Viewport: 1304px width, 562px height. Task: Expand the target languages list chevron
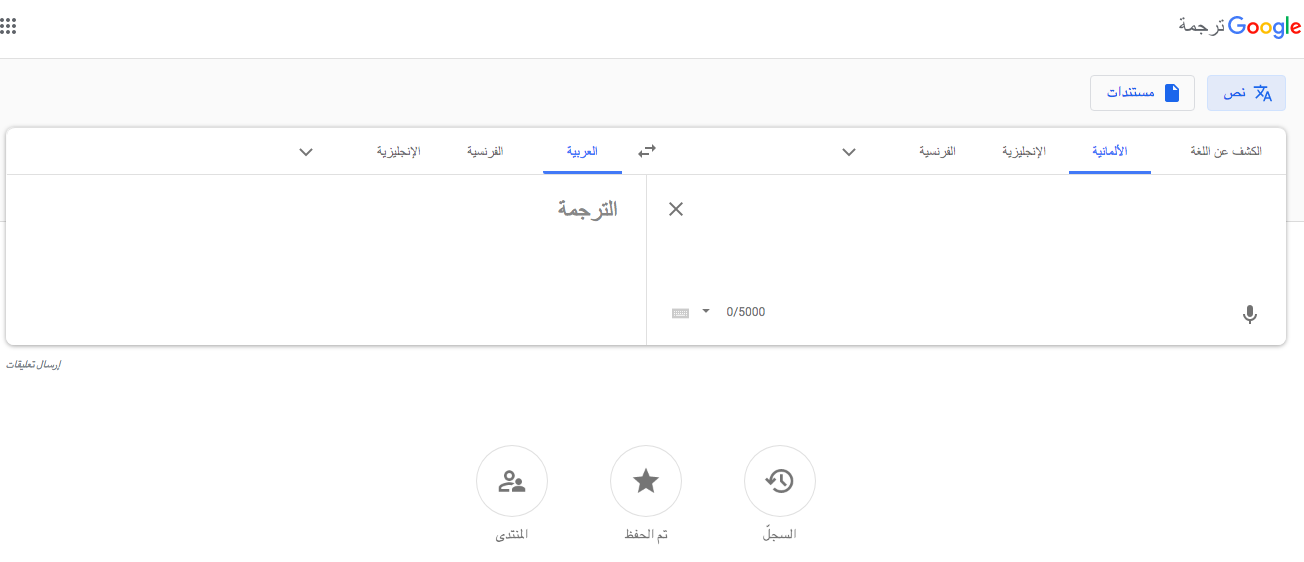tap(307, 152)
